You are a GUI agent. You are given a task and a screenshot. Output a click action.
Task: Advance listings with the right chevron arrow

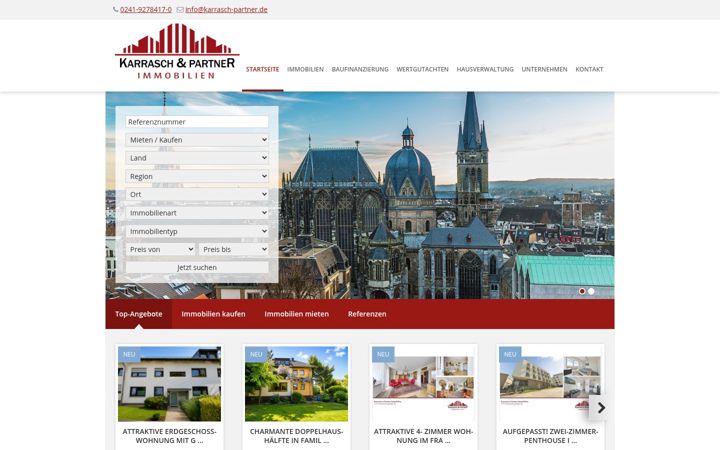click(601, 407)
